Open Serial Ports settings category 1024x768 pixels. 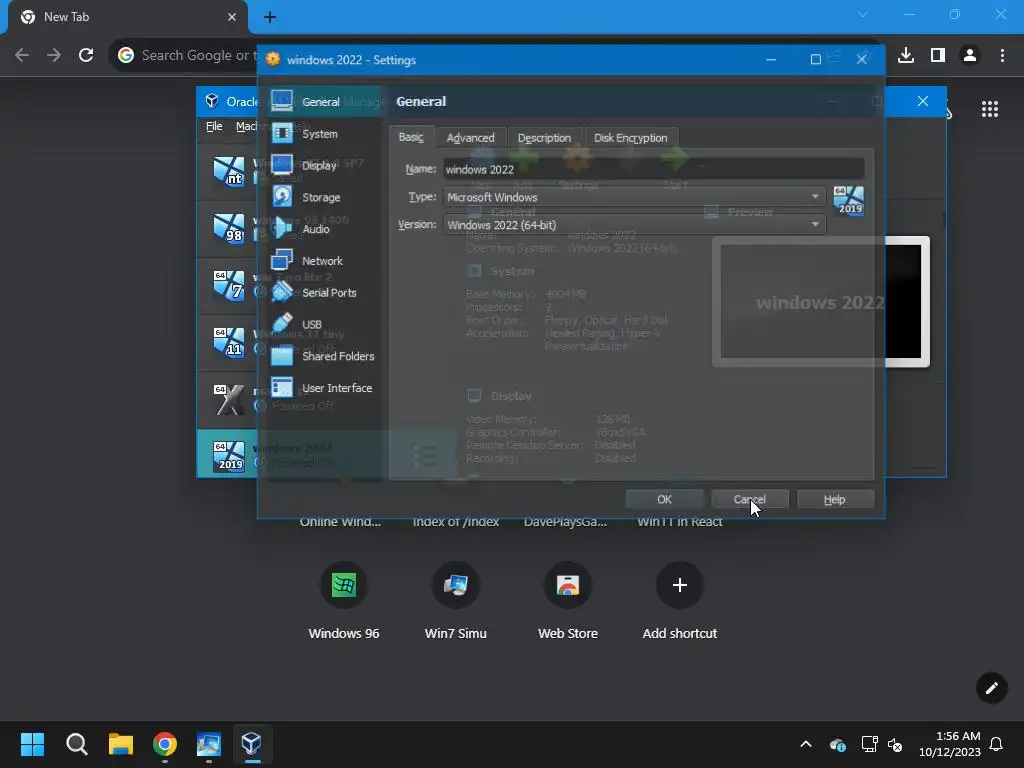coord(328,293)
